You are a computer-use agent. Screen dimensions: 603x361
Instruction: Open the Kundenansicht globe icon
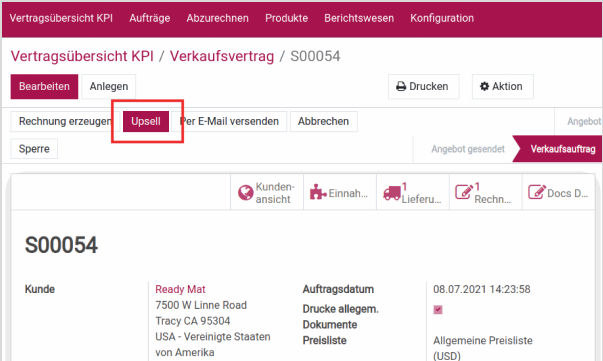(x=245, y=193)
